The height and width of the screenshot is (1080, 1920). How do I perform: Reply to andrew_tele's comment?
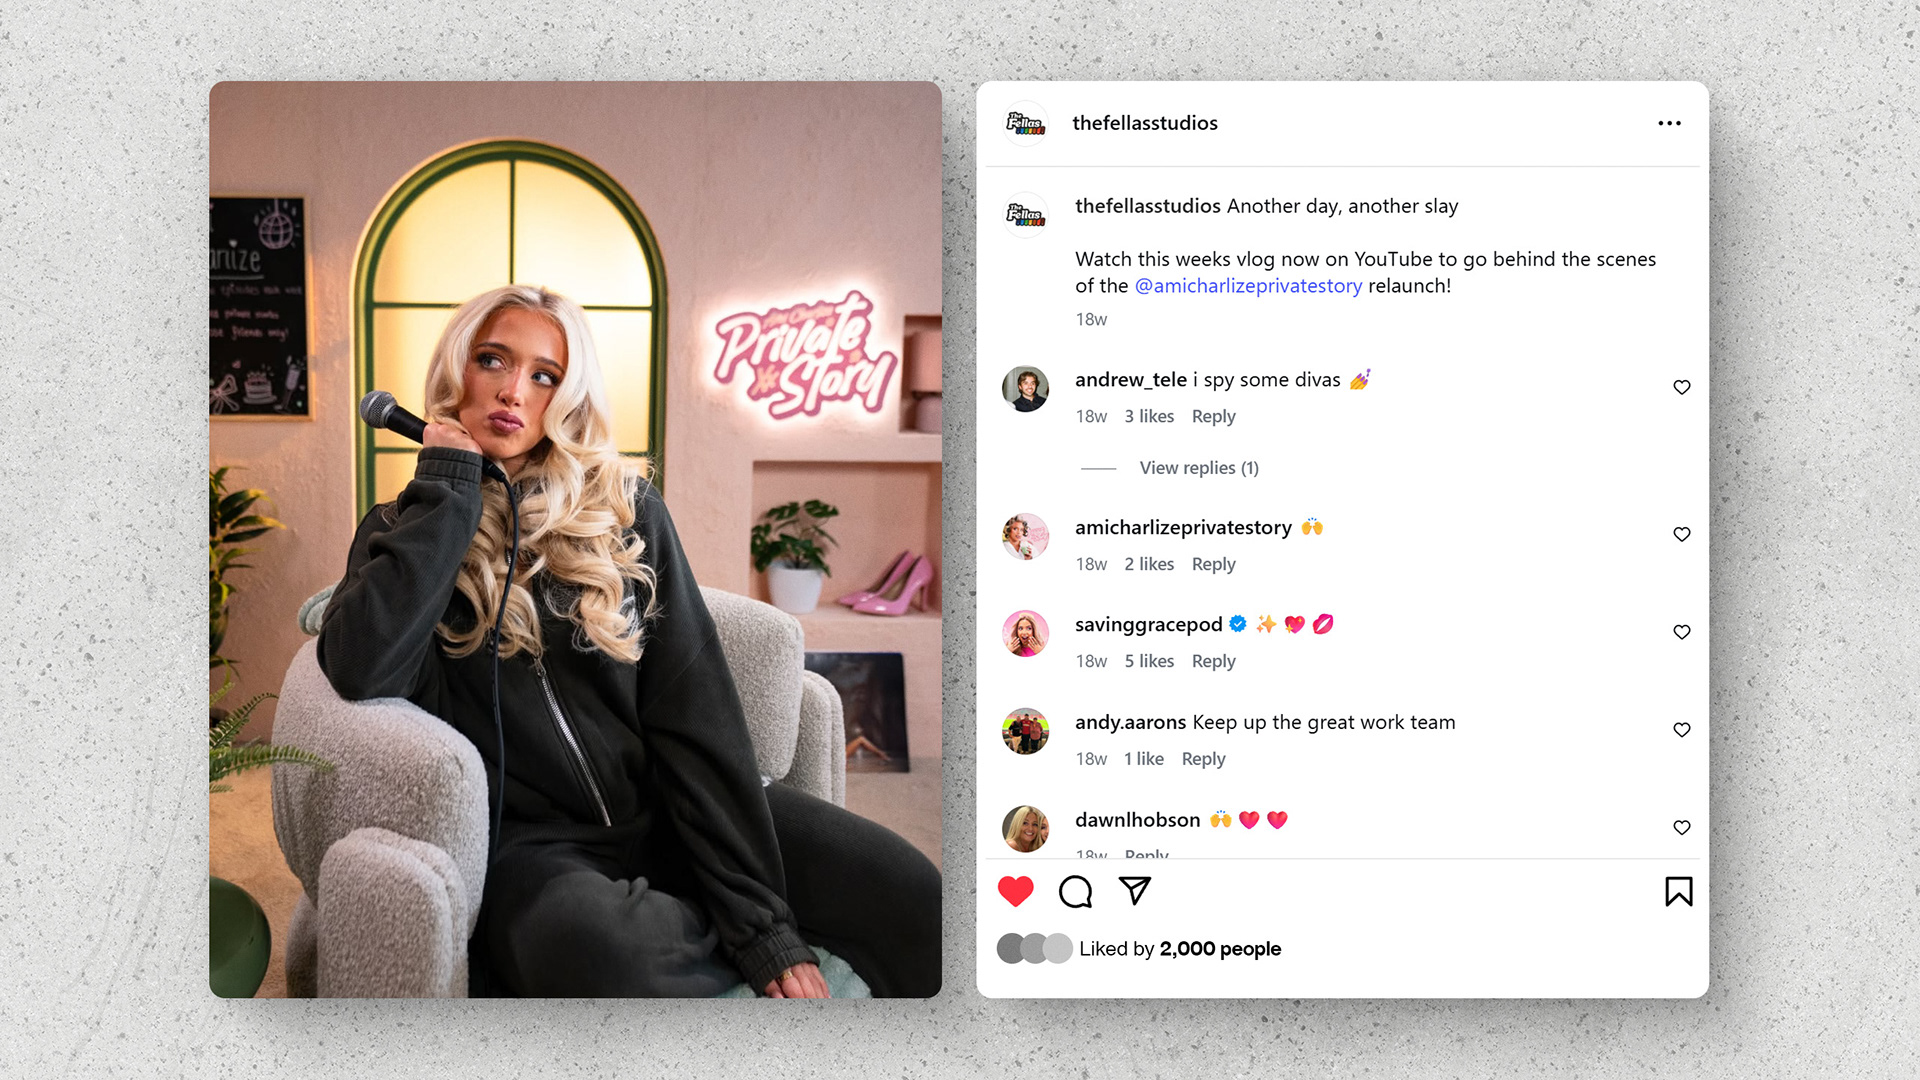pyautogui.click(x=1213, y=416)
